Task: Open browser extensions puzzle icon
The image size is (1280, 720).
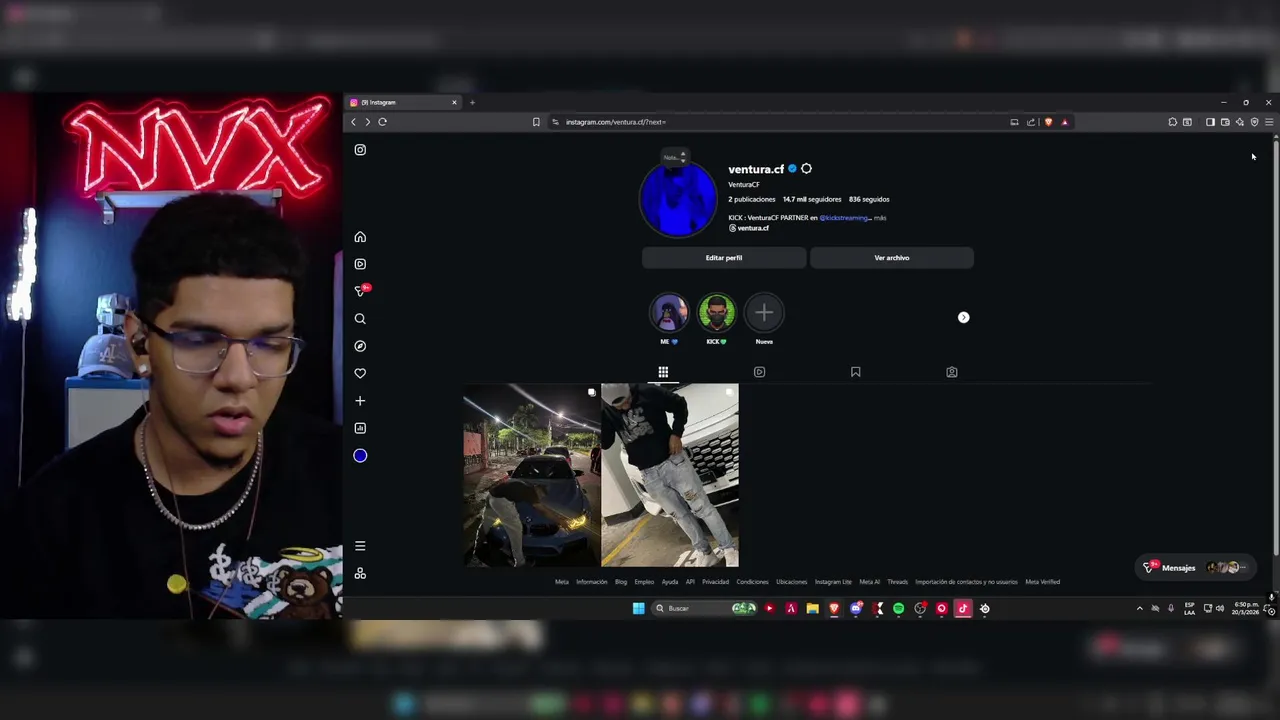Action: point(1172,122)
